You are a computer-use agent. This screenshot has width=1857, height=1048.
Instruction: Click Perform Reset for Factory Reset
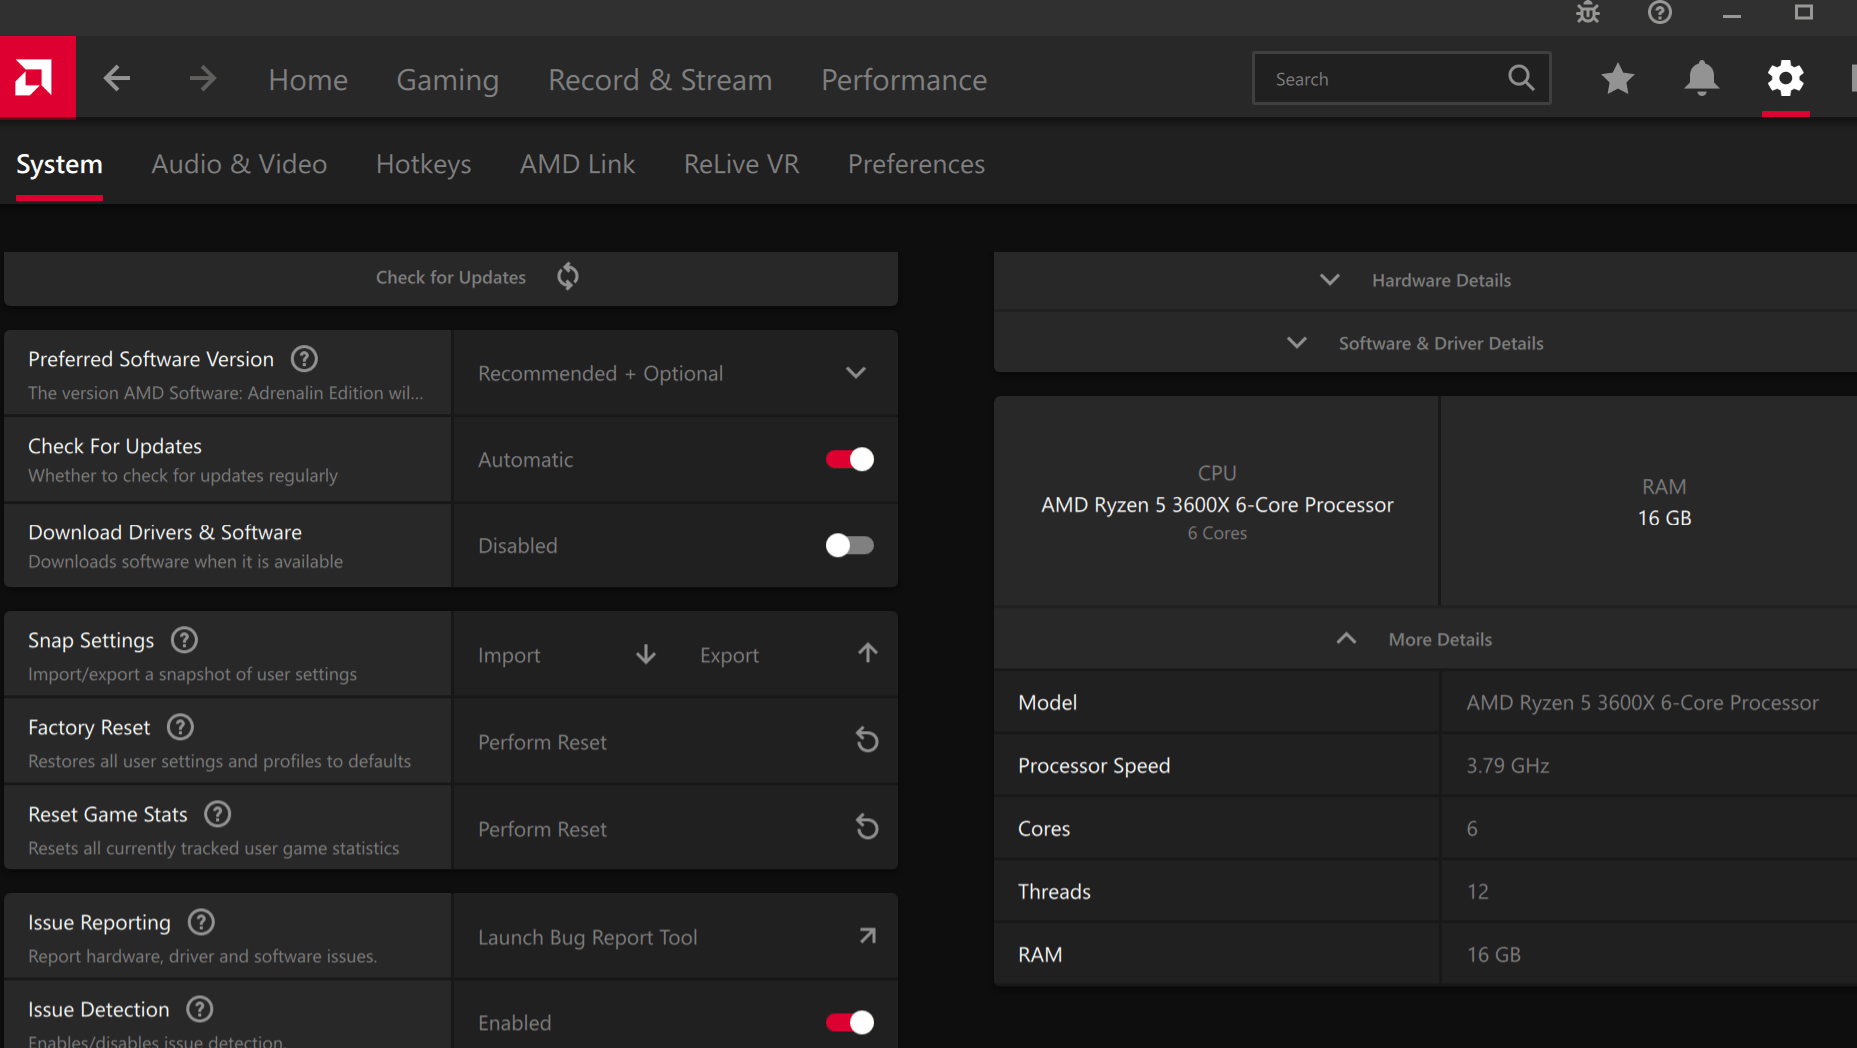click(542, 742)
